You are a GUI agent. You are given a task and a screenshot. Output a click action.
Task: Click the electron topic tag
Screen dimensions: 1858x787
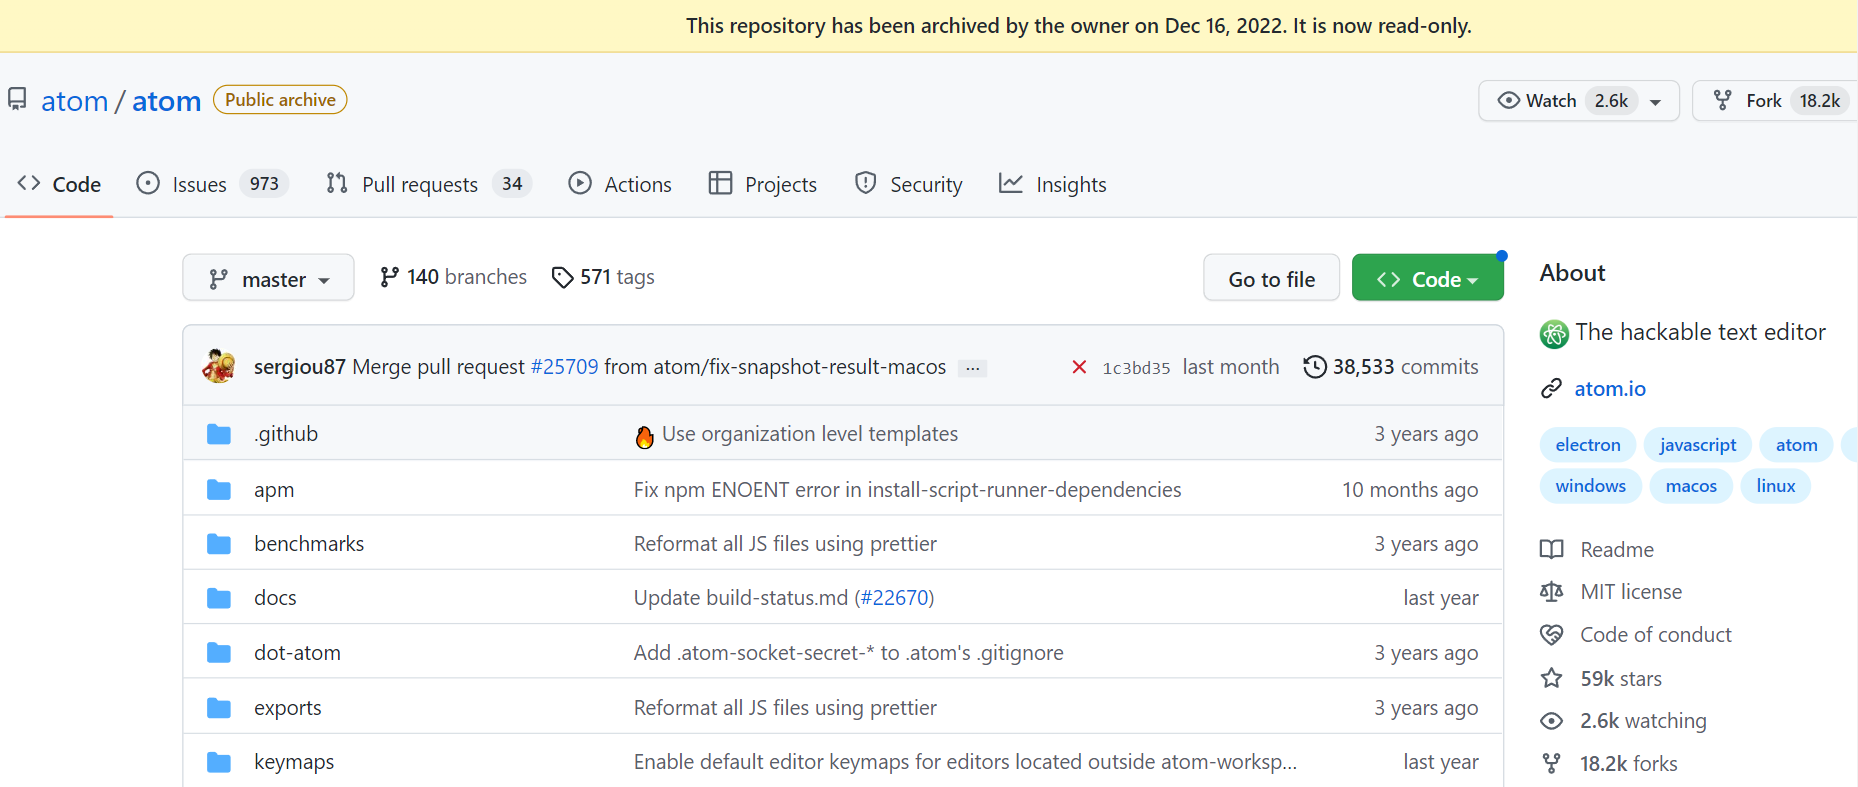(1588, 445)
